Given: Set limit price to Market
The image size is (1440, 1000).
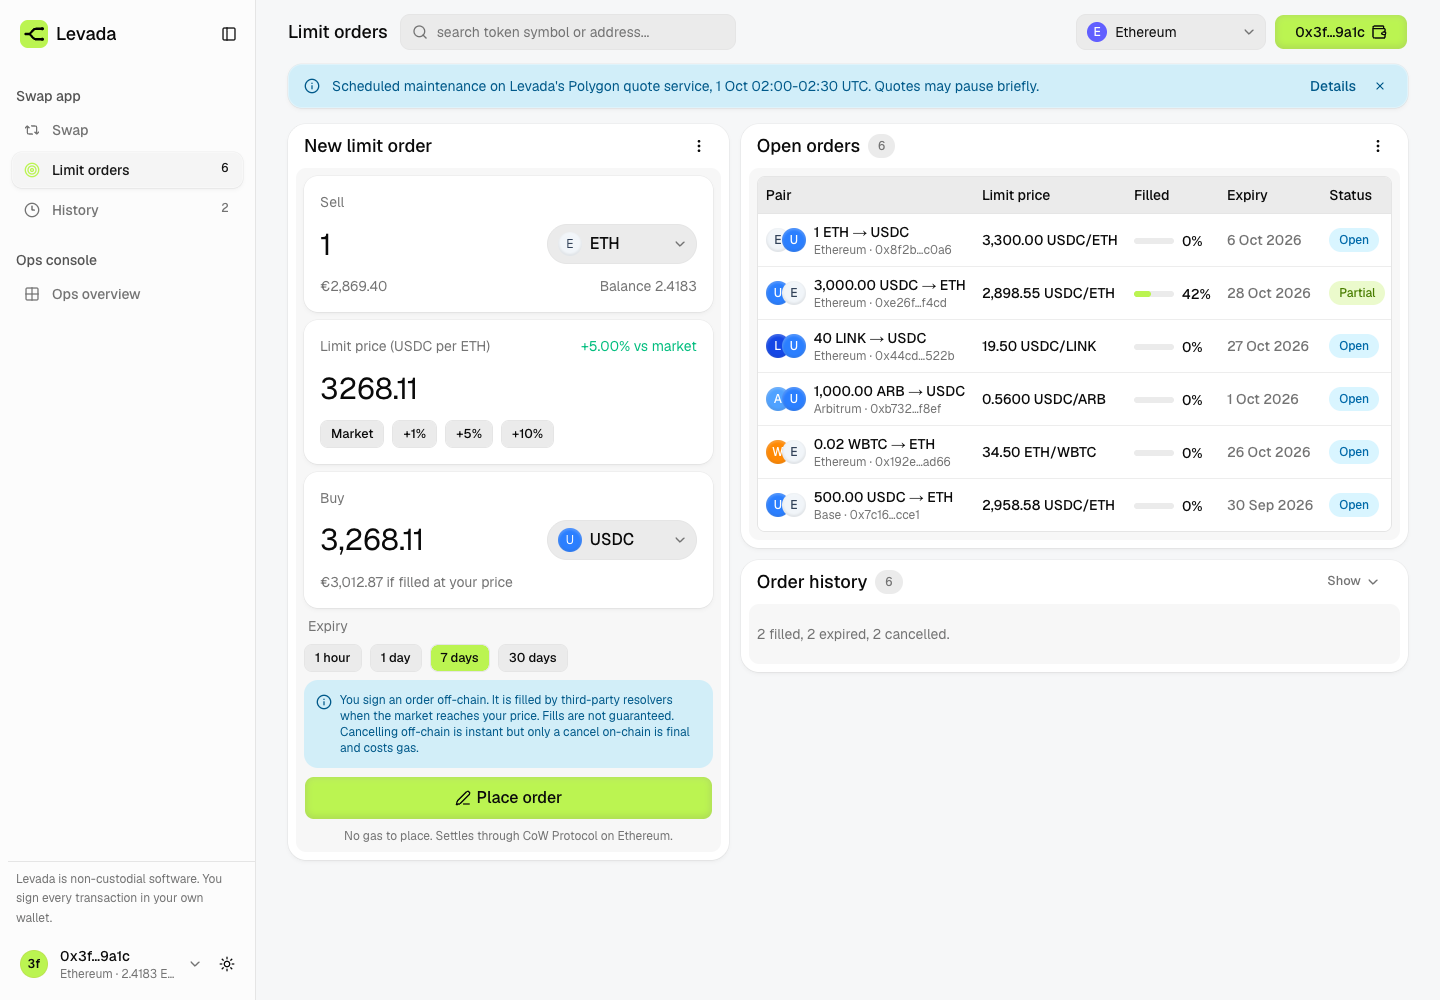Looking at the screenshot, I should [352, 434].
